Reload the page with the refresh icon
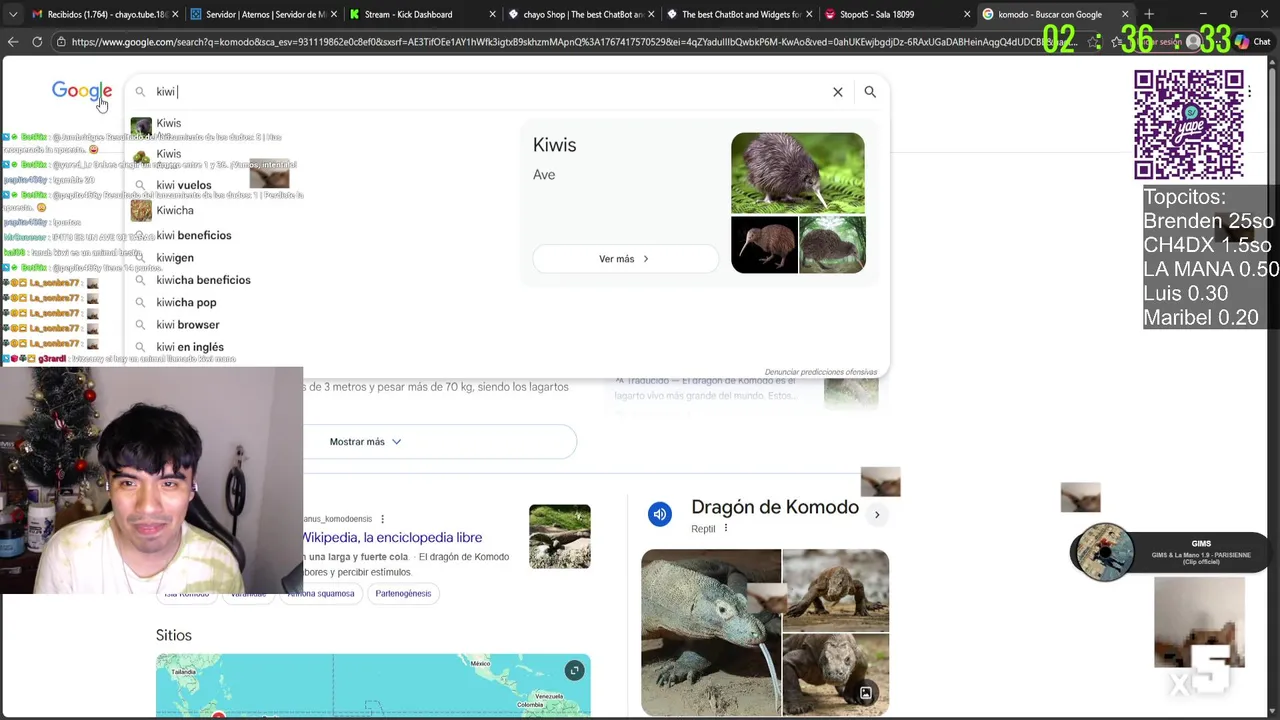Image resolution: width=1280 pixels, height=720 pixels. coord(37,42)
